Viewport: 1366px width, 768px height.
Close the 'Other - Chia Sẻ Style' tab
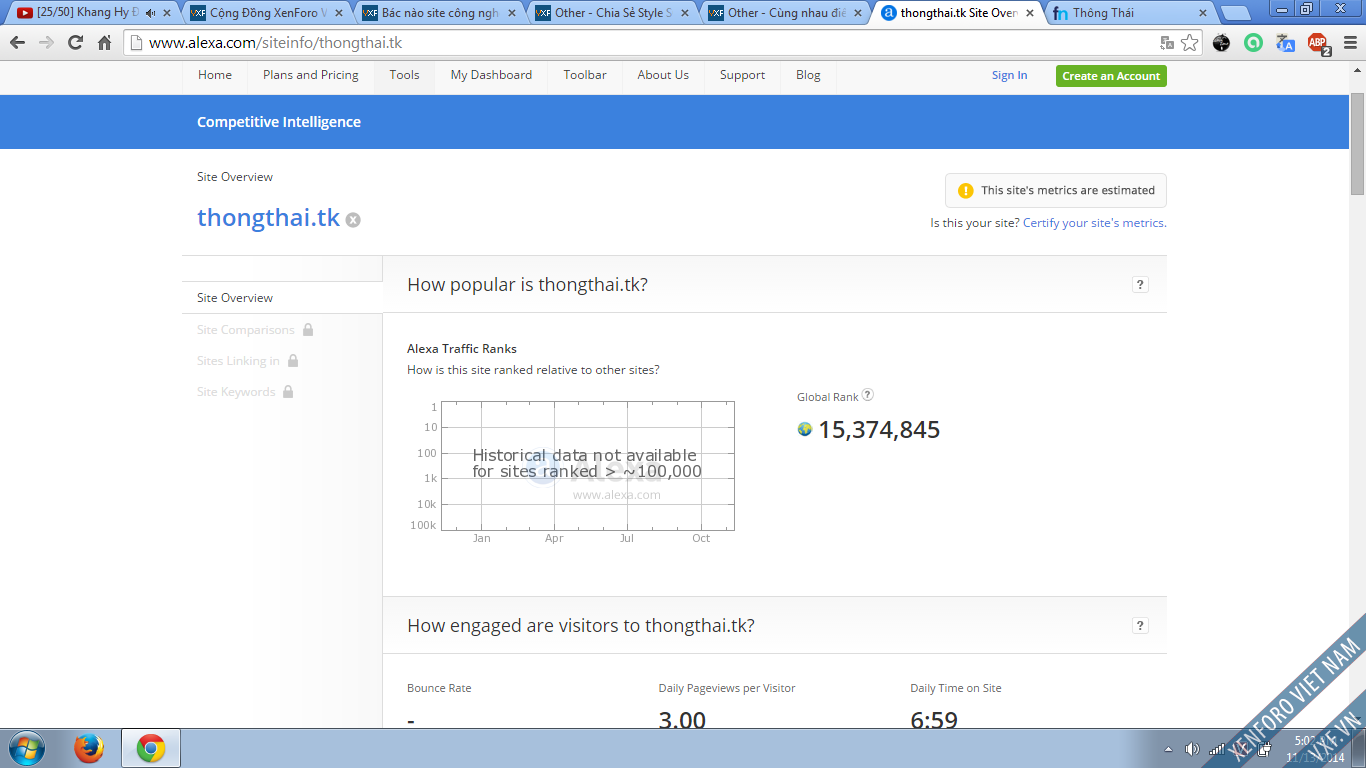(x=685, y=13)
